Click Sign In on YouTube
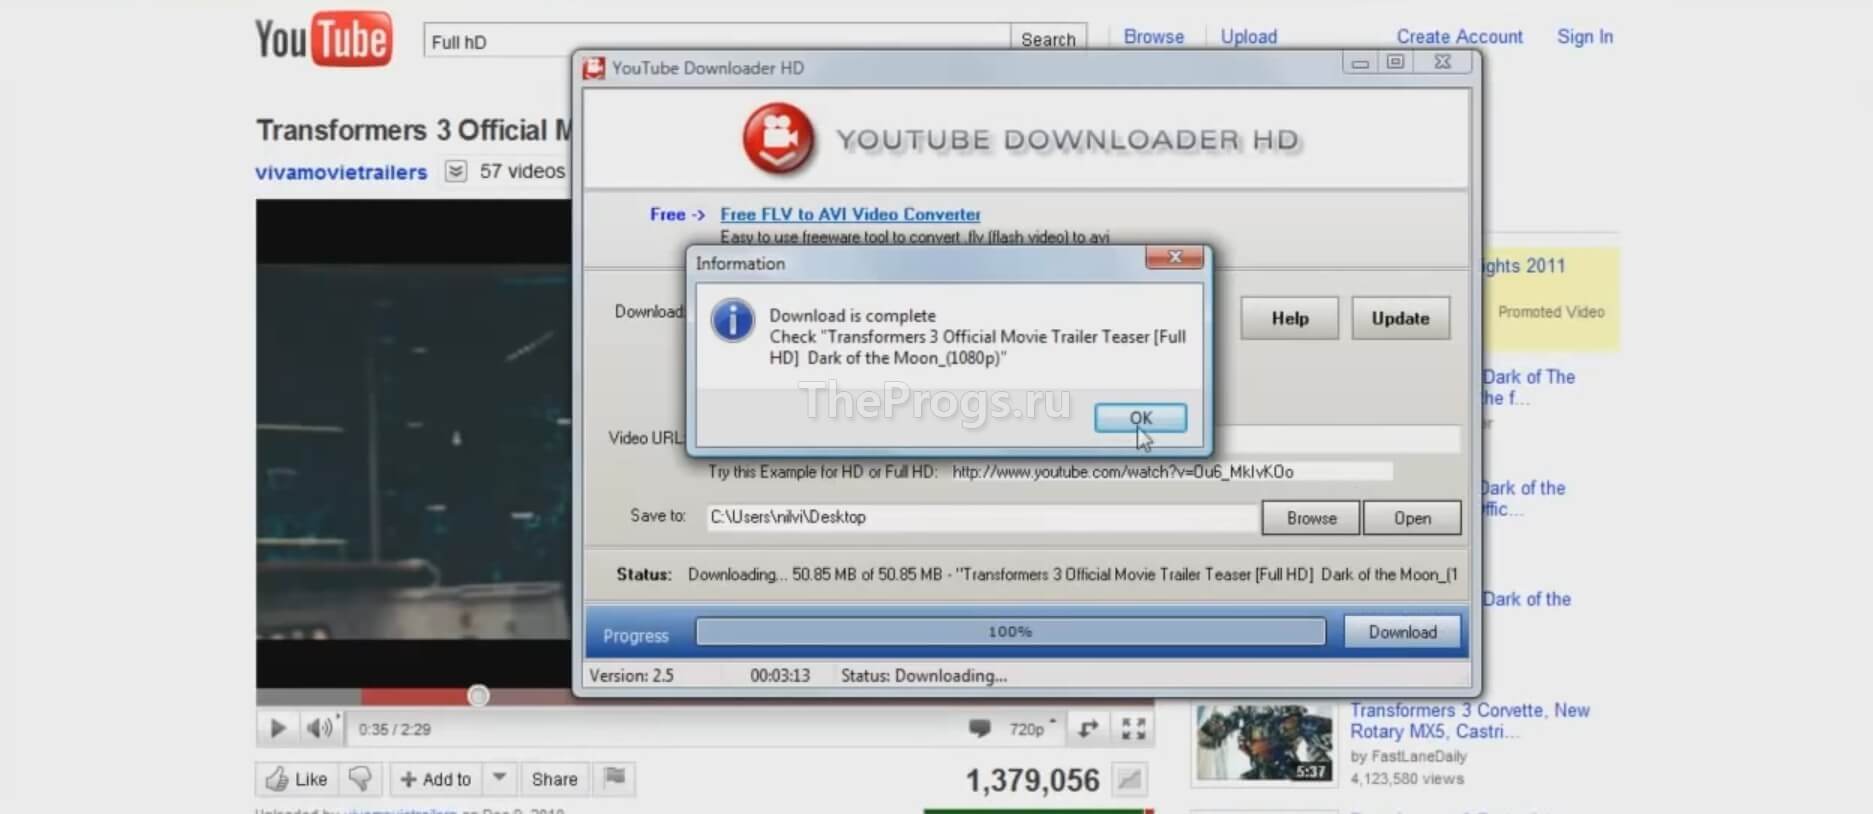The height and width of the screenshot is (814, 1873). pyautogui.click(x=1584, y=37)
